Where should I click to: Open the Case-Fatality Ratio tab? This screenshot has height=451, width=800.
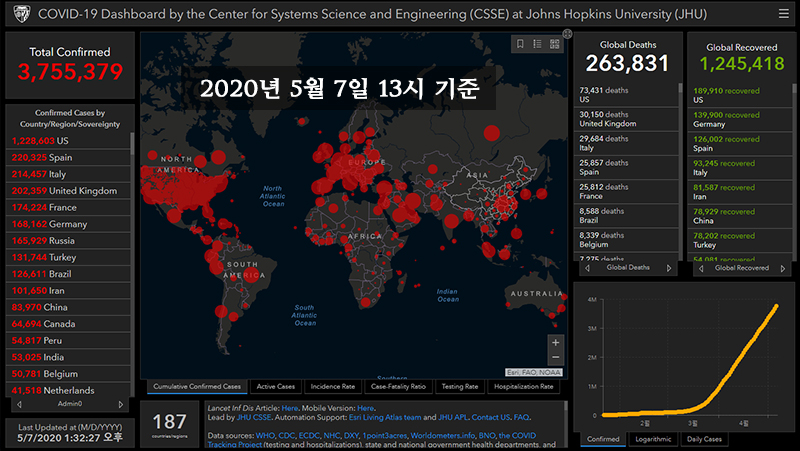398,387
